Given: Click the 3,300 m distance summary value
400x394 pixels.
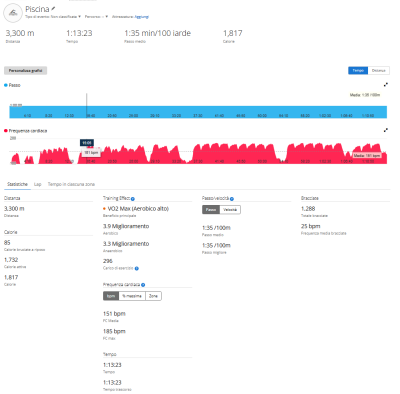Looking at the screenshot, I should pos(20,33).
